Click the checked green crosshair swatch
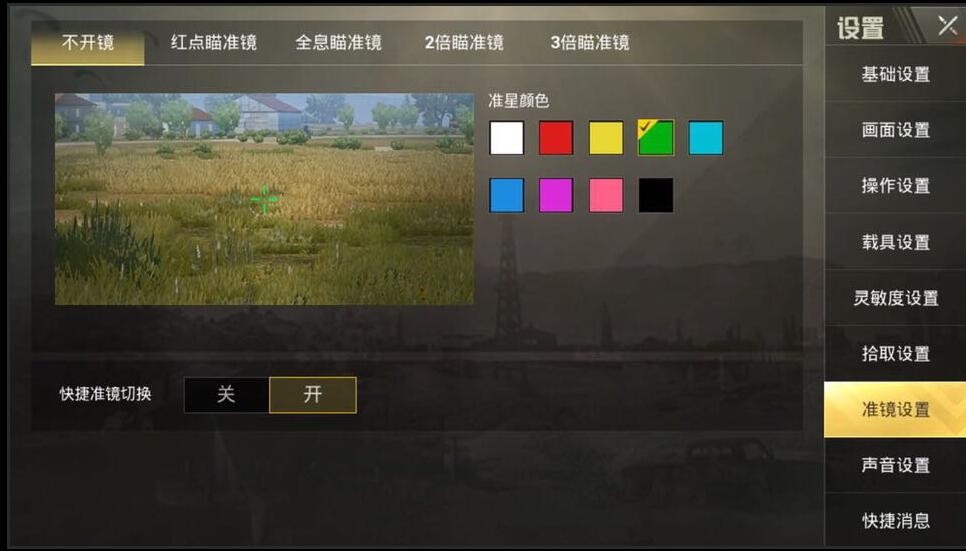 click(x=656, y=137)
